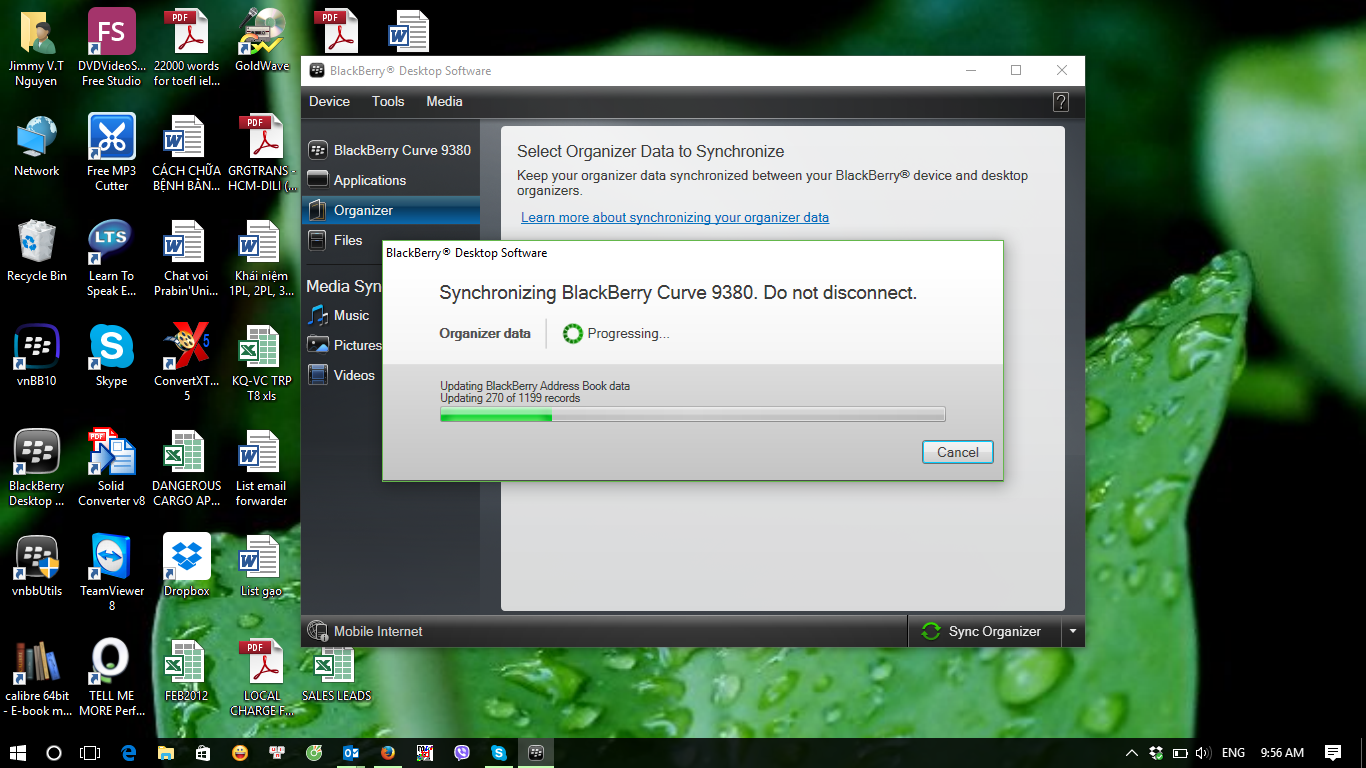Click the Pictures icon in sidebar
Image resolution: width=1366 pixels, height=768 pixels.
318,345
